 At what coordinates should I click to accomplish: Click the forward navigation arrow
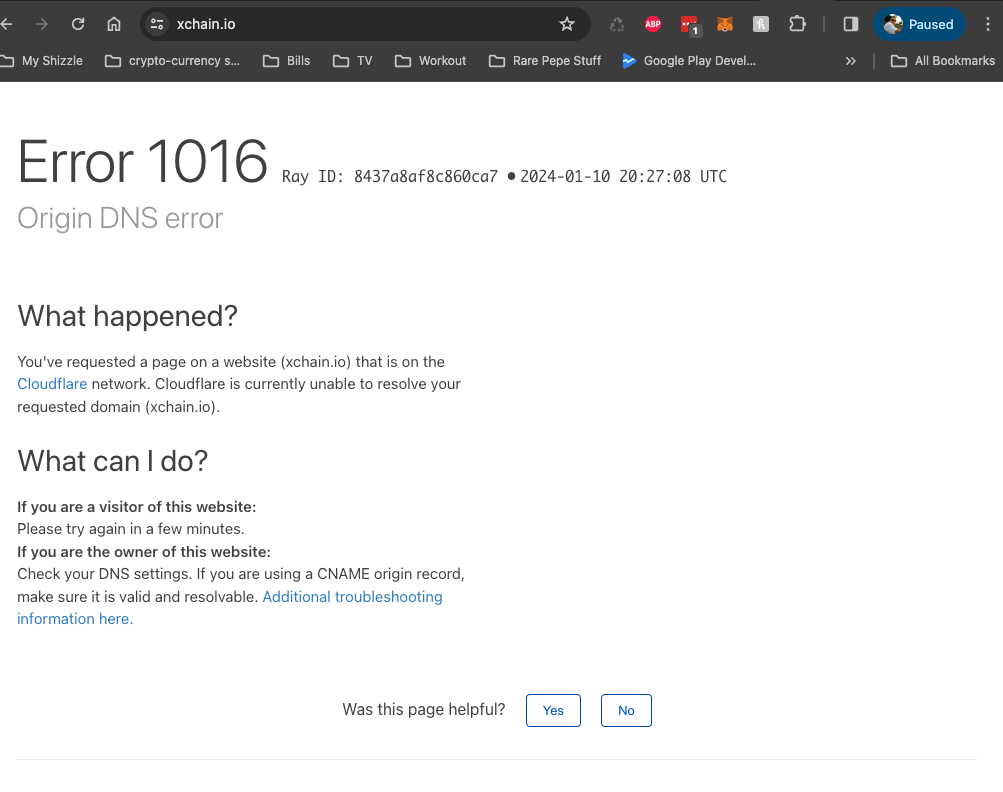[x=42, y=24]
